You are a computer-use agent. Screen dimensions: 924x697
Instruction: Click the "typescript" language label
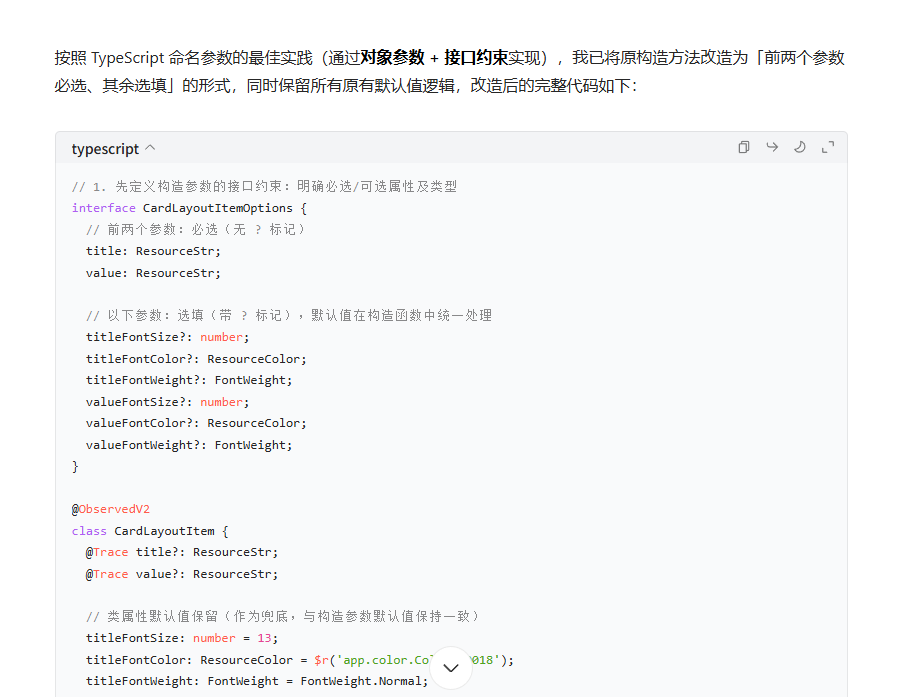pyautogui.click(x=105, y=149)
